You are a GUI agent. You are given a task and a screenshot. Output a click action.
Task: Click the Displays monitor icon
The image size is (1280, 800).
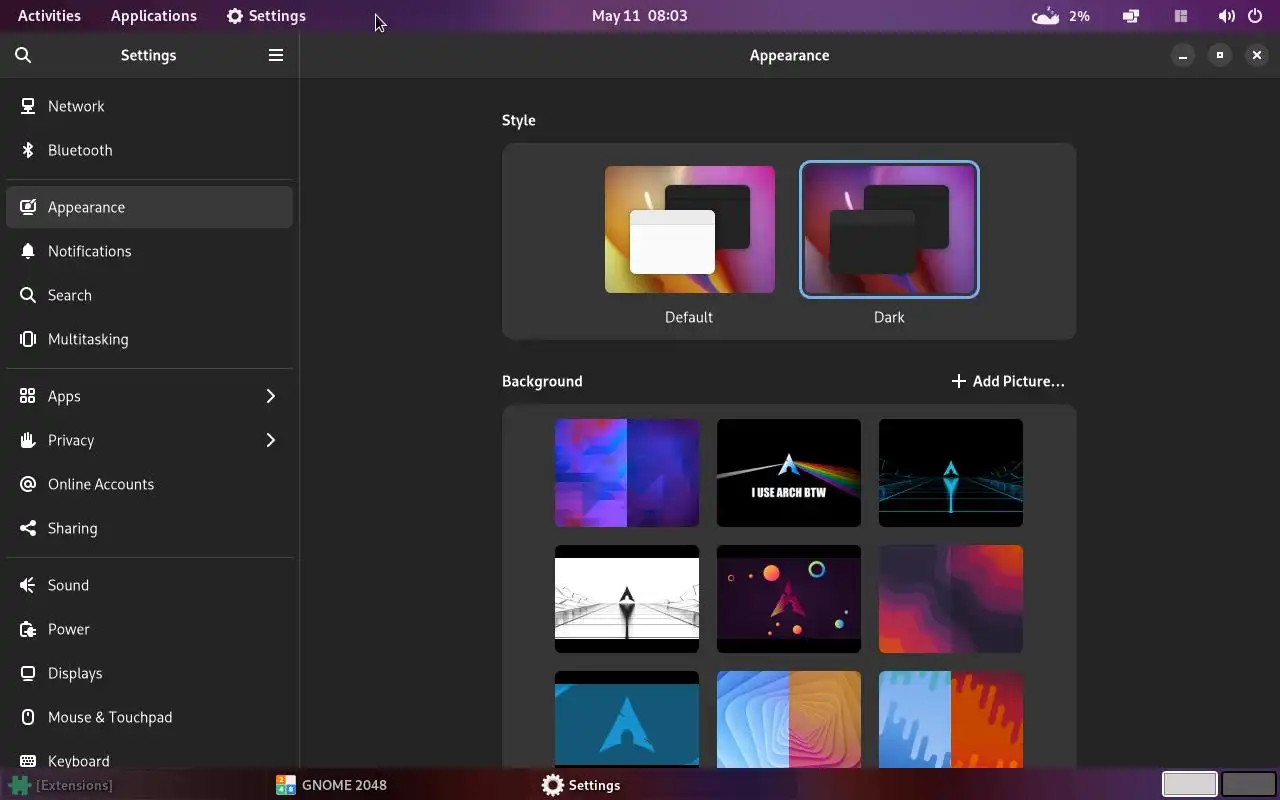(28, 673)
